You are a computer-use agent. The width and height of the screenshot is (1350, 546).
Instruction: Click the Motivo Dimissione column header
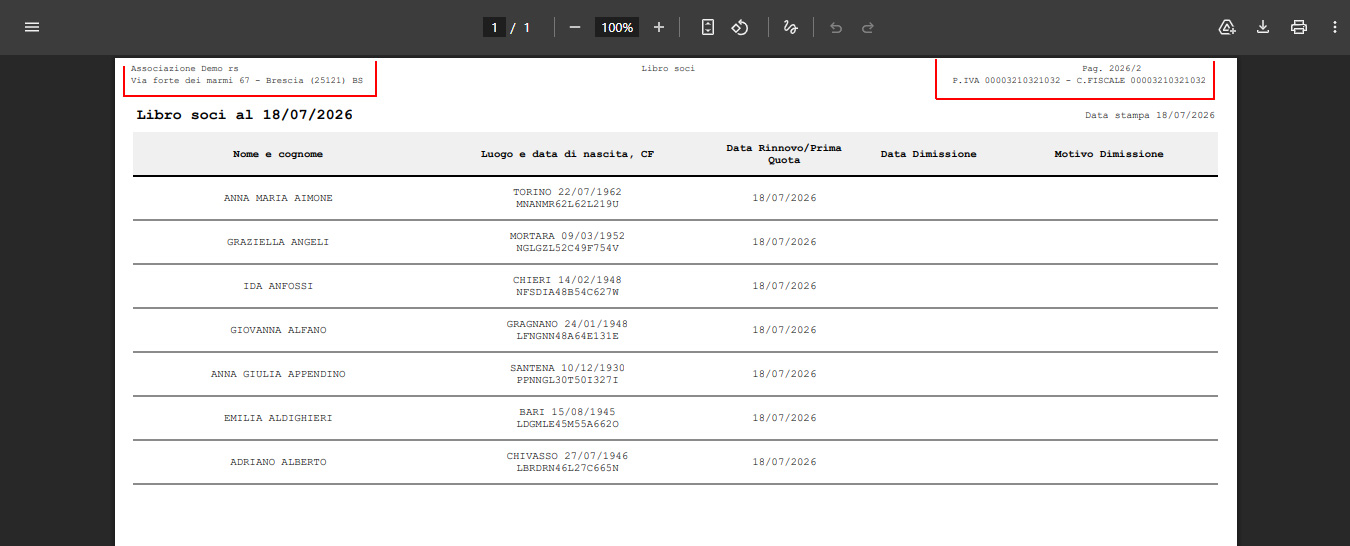pos(1109,154)
